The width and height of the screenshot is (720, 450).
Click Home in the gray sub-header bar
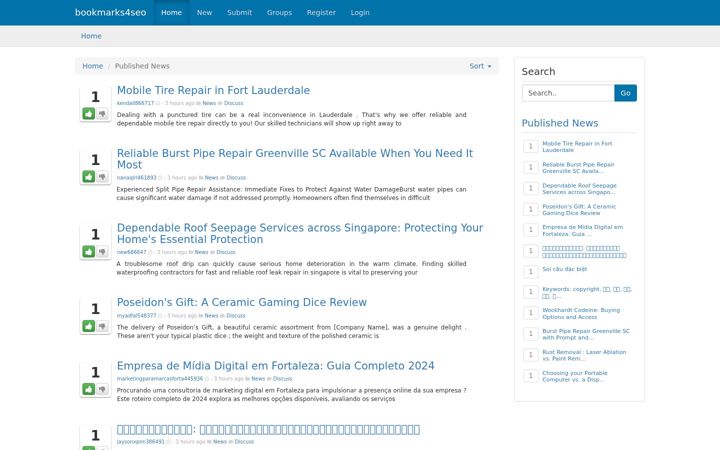coord(91,36)
